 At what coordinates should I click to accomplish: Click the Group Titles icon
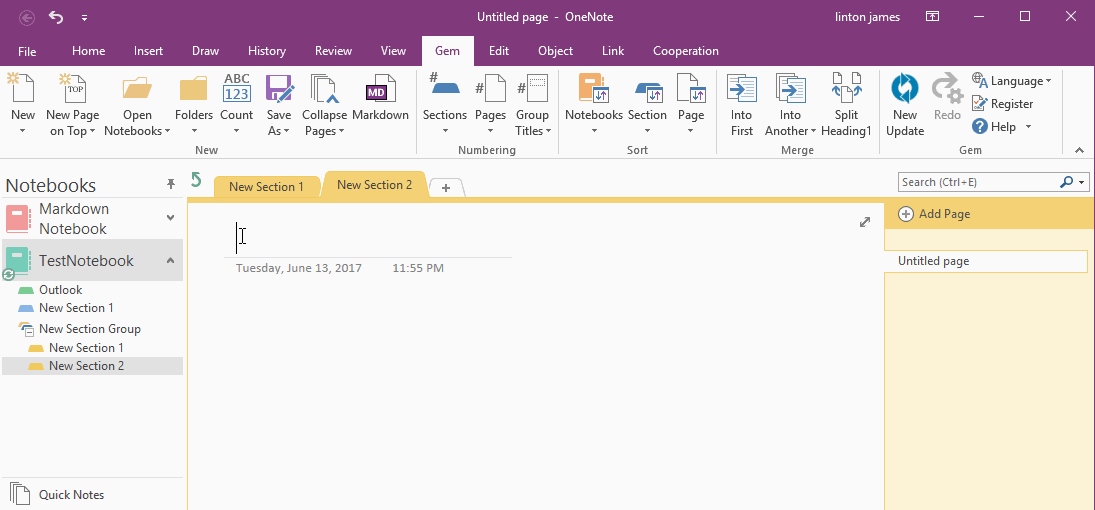533,89
